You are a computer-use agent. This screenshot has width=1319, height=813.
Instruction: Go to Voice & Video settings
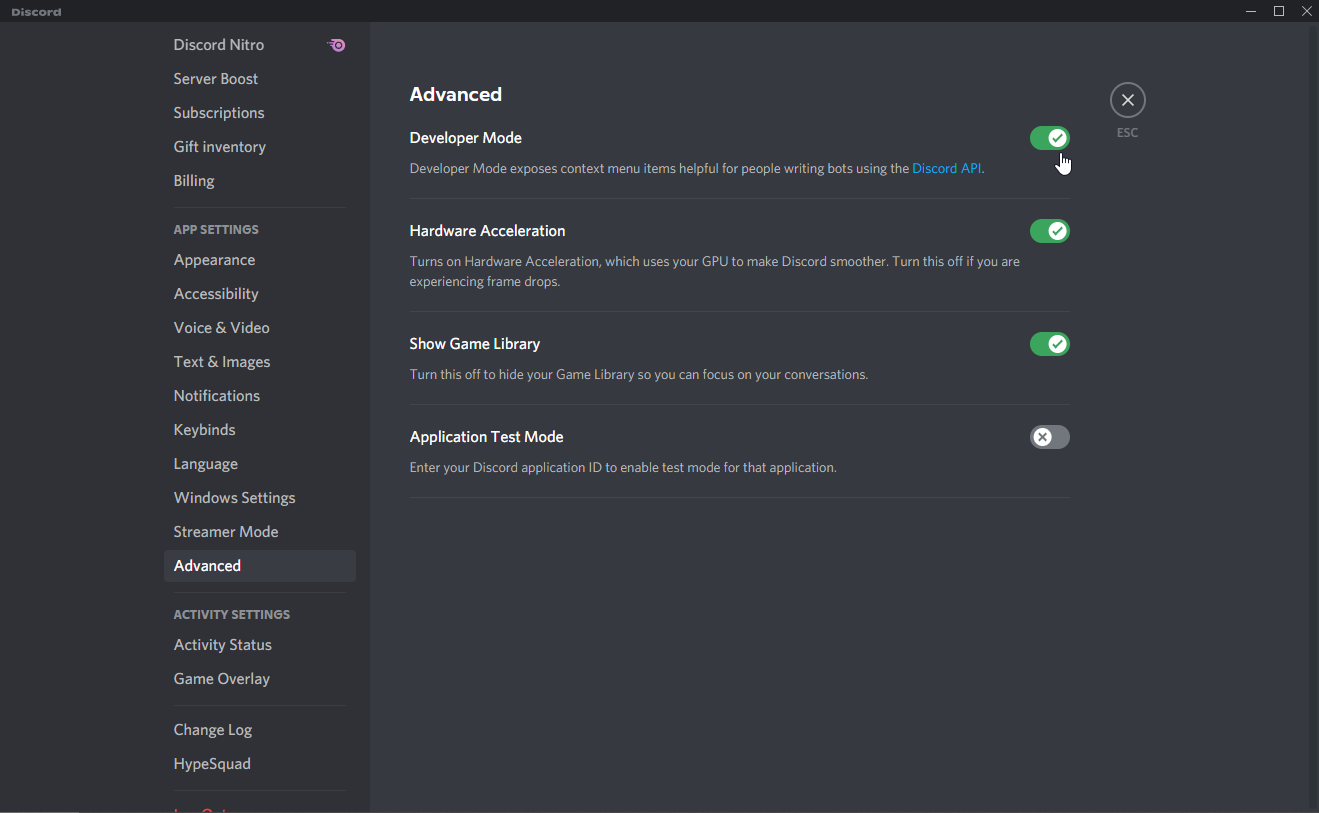(221, 328)
